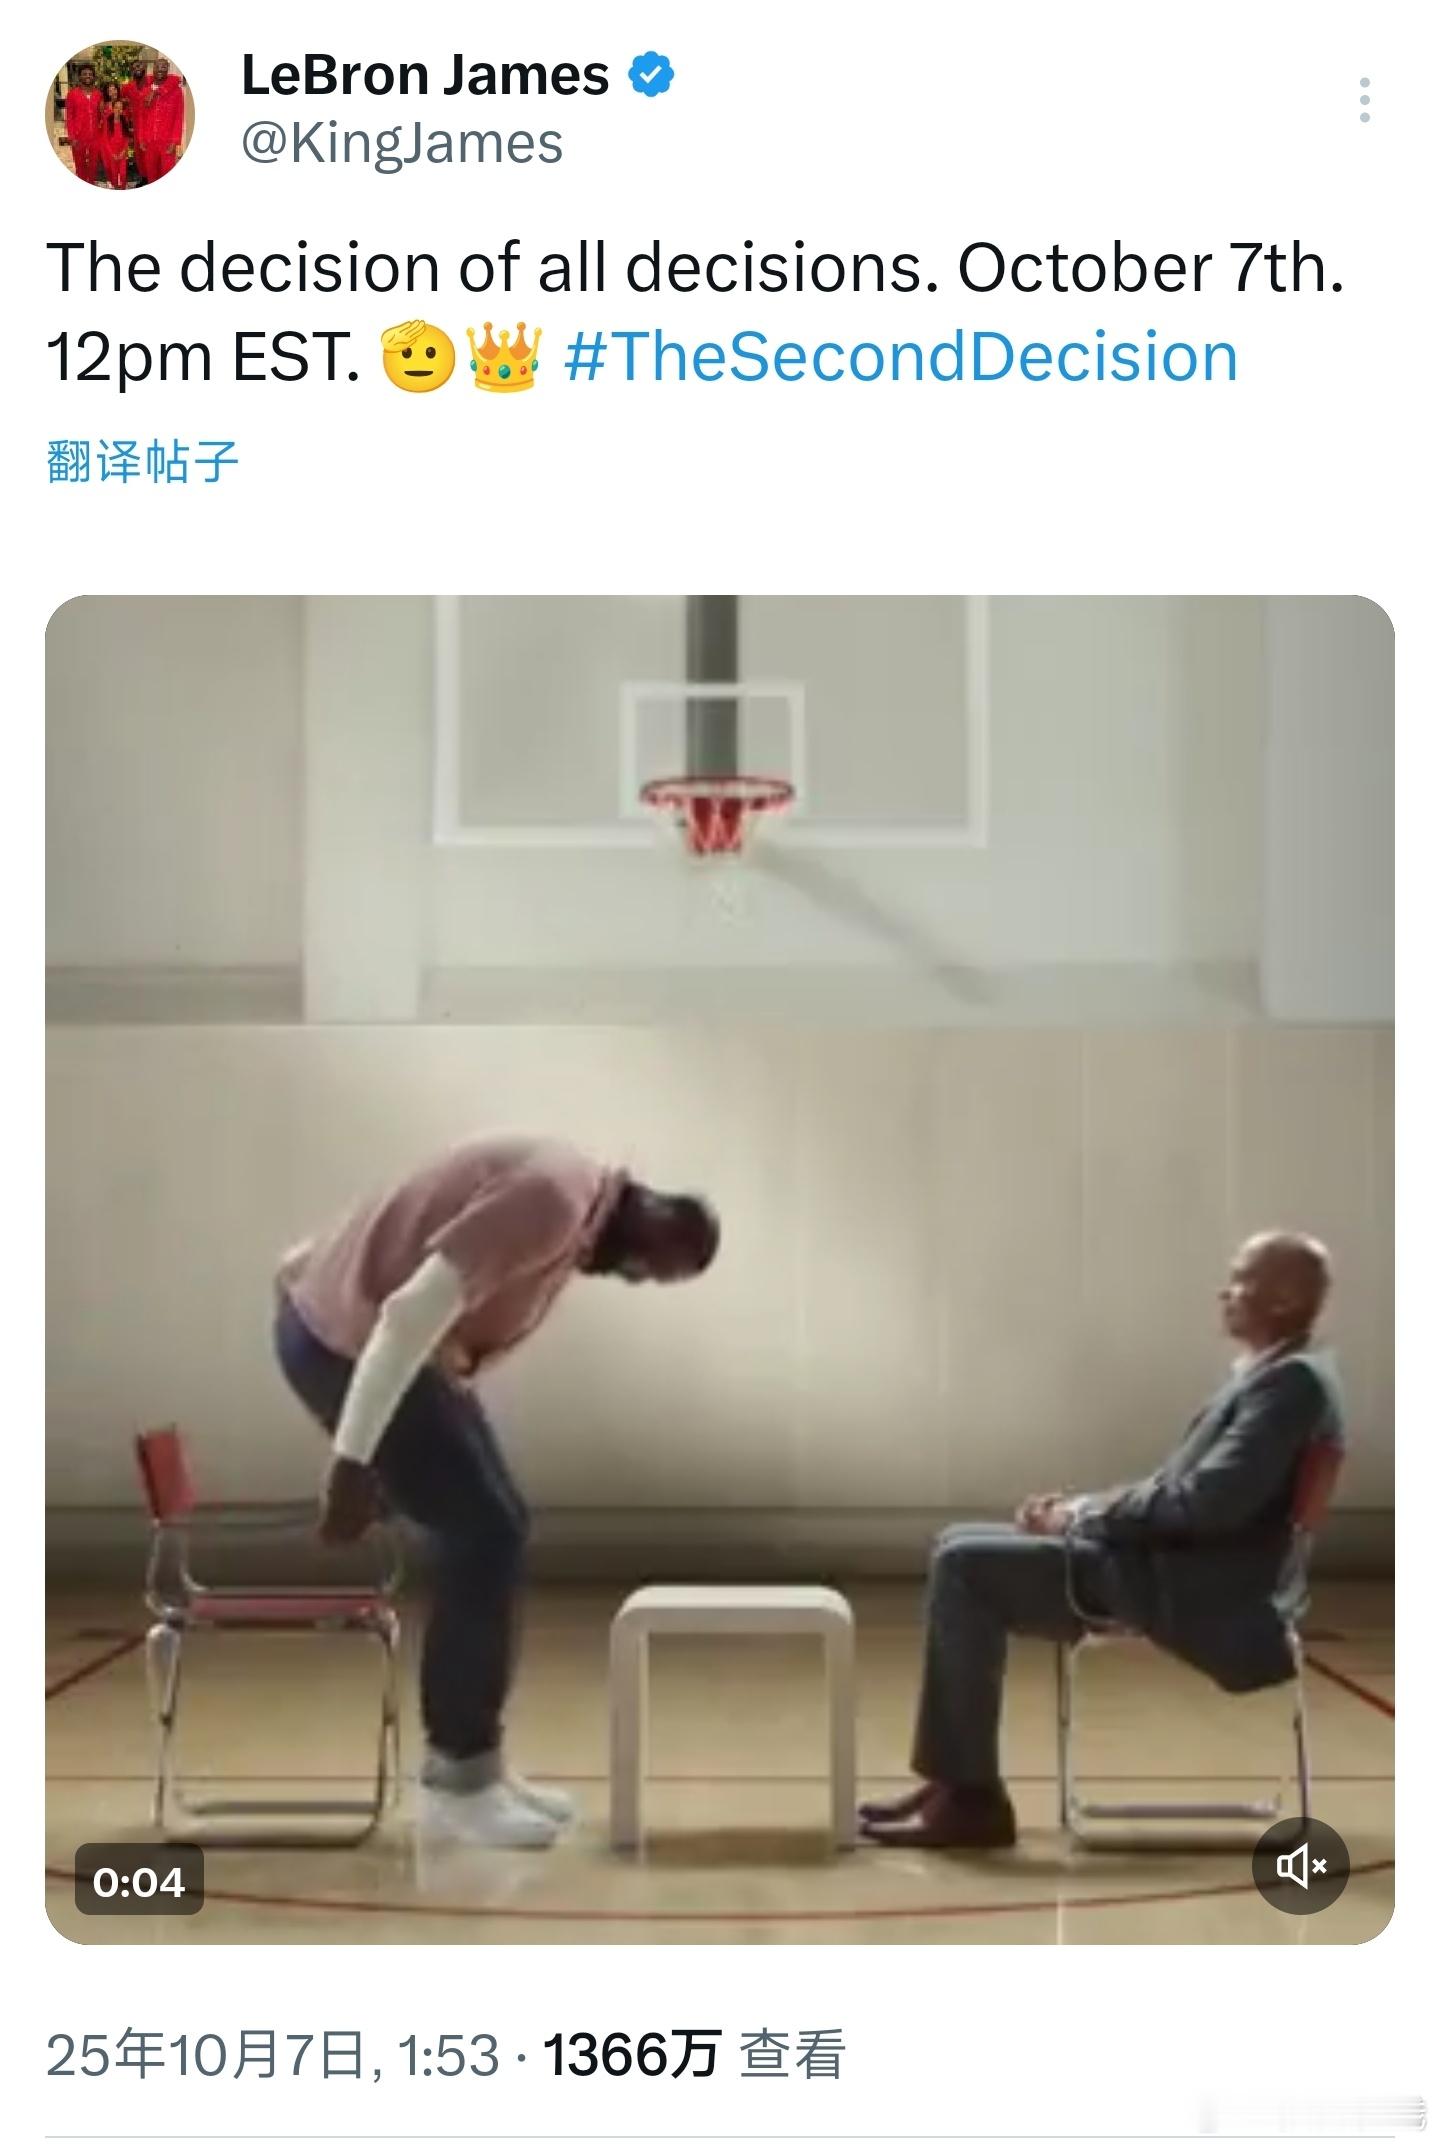Open LeBron James's profile avatar photo
Screen dimensions: 1440x2146
click(120, 114)
